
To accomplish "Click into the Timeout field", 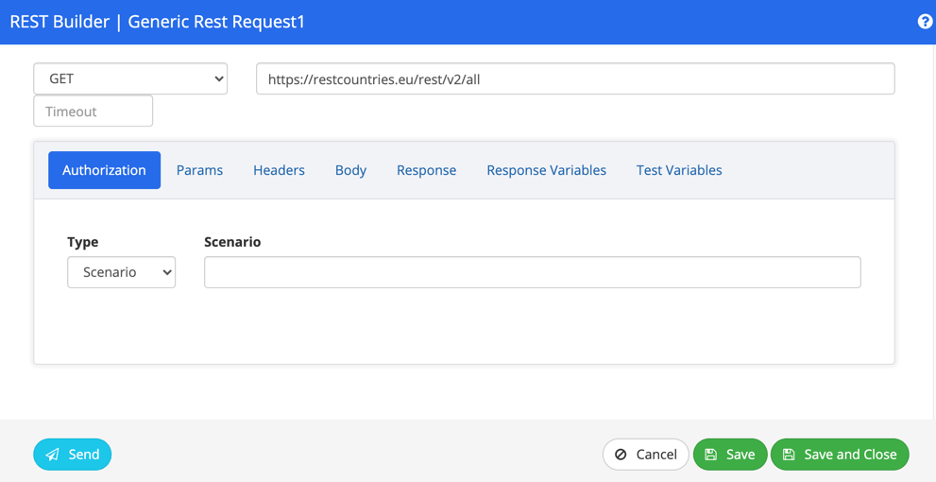I will coord(93,111).
